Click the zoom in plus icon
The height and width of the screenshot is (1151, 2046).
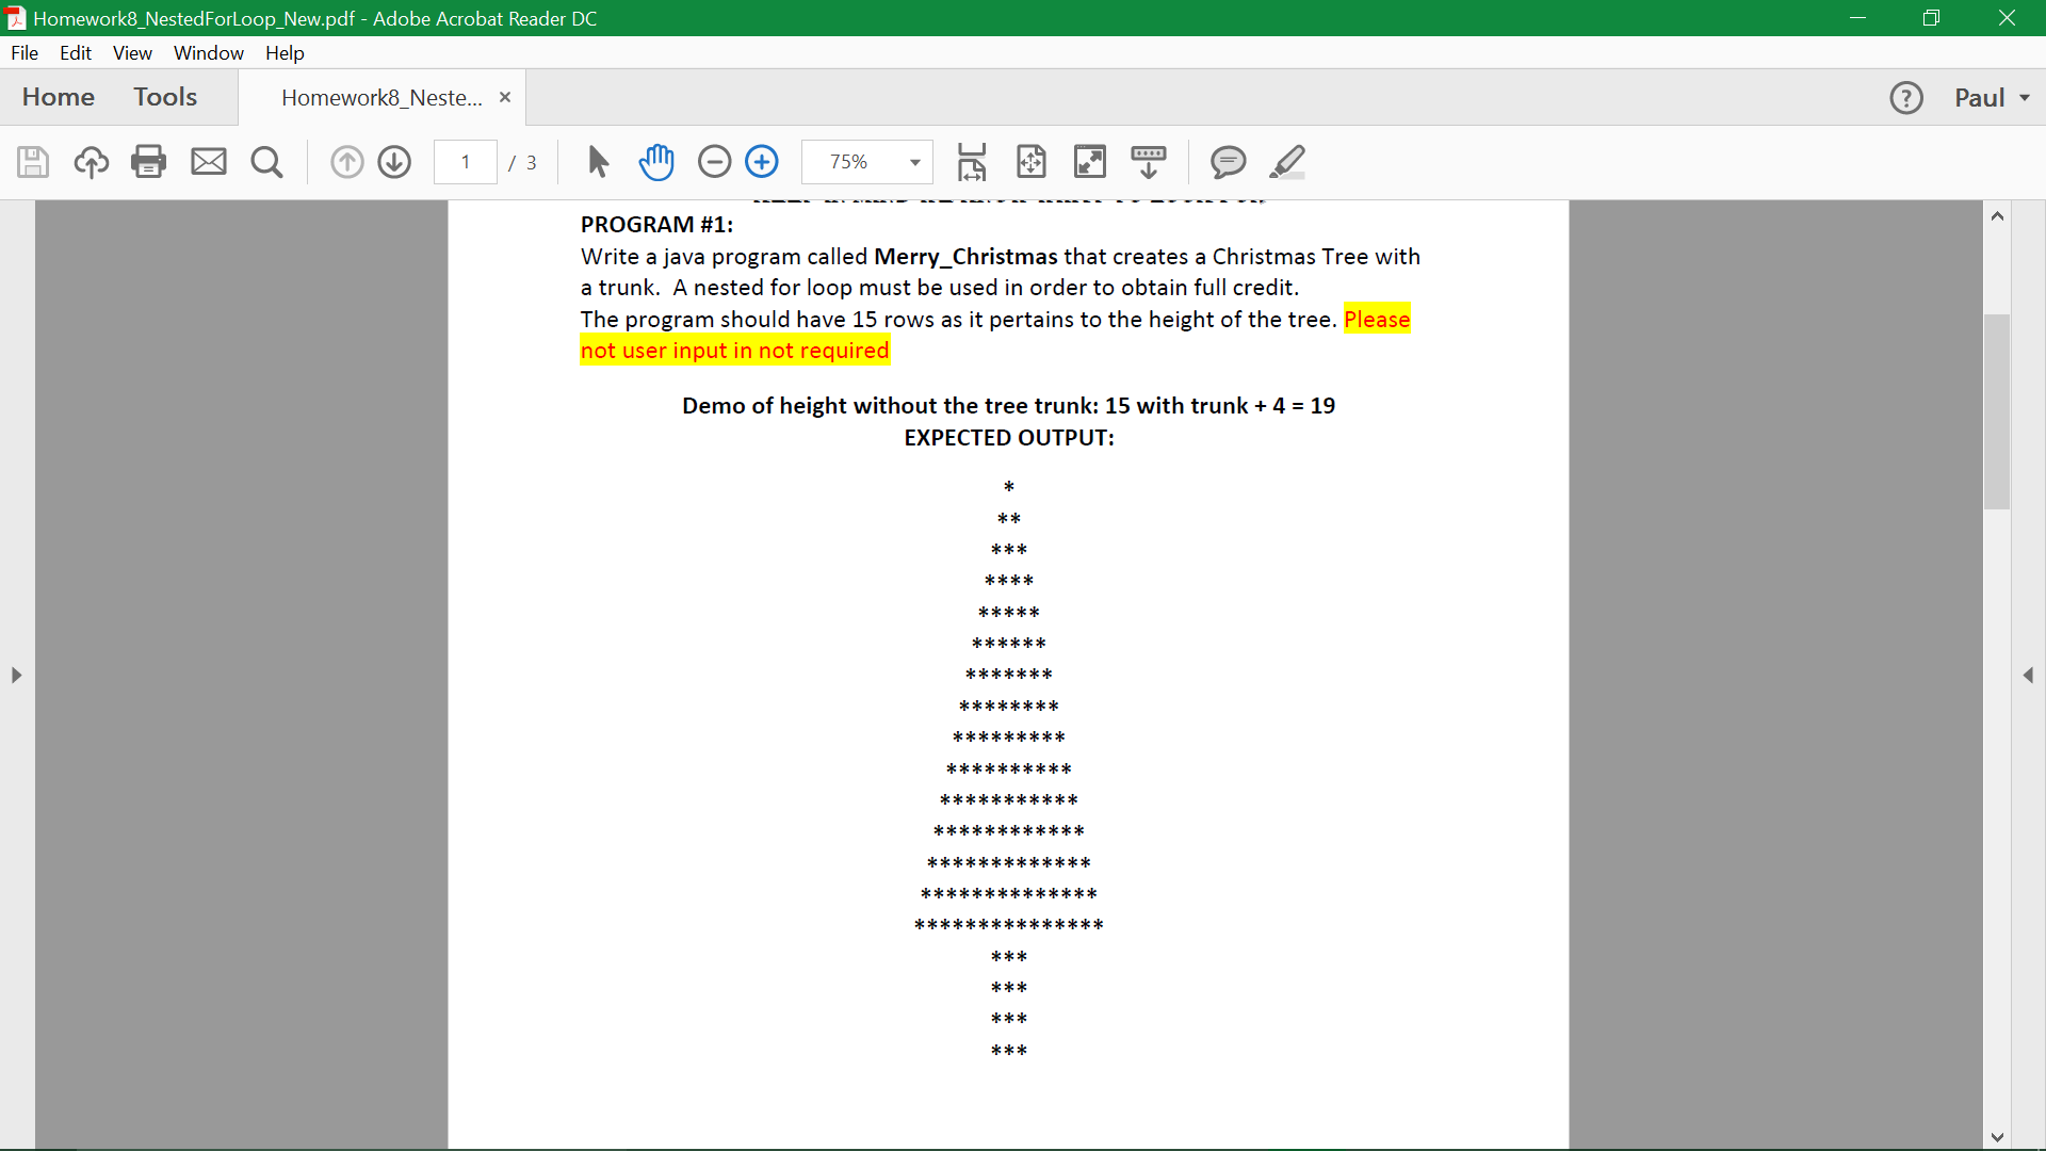tap(762, 162)
